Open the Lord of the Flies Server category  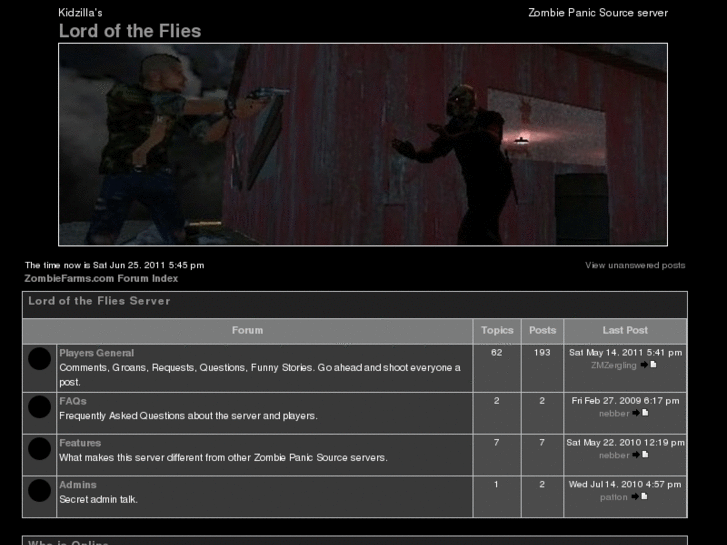(x=99, y=301)
